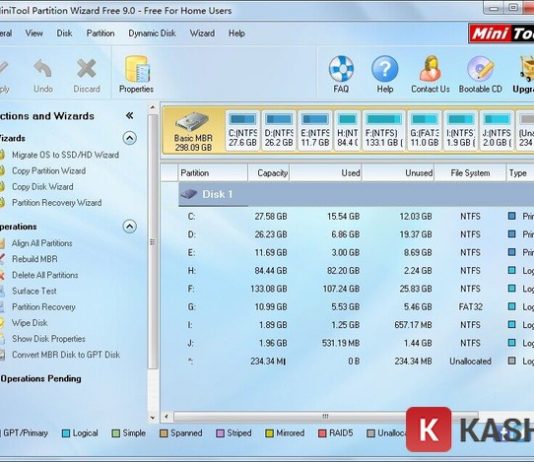Start the Partition Recovery Wizard

[57, 203]
